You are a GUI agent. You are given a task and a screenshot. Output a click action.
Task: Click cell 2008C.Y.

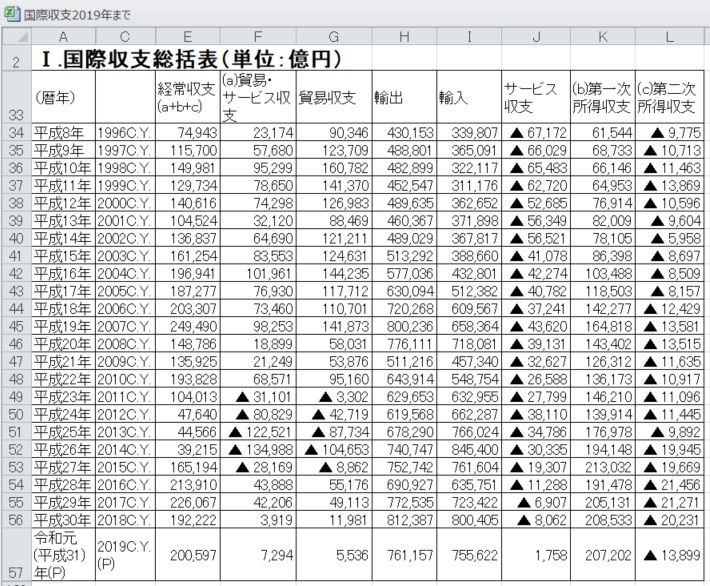coord(125,344)
